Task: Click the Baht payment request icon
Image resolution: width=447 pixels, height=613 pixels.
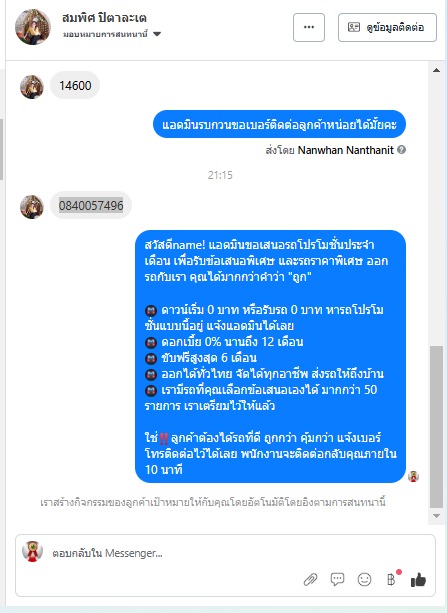Action: click(391, 579)
